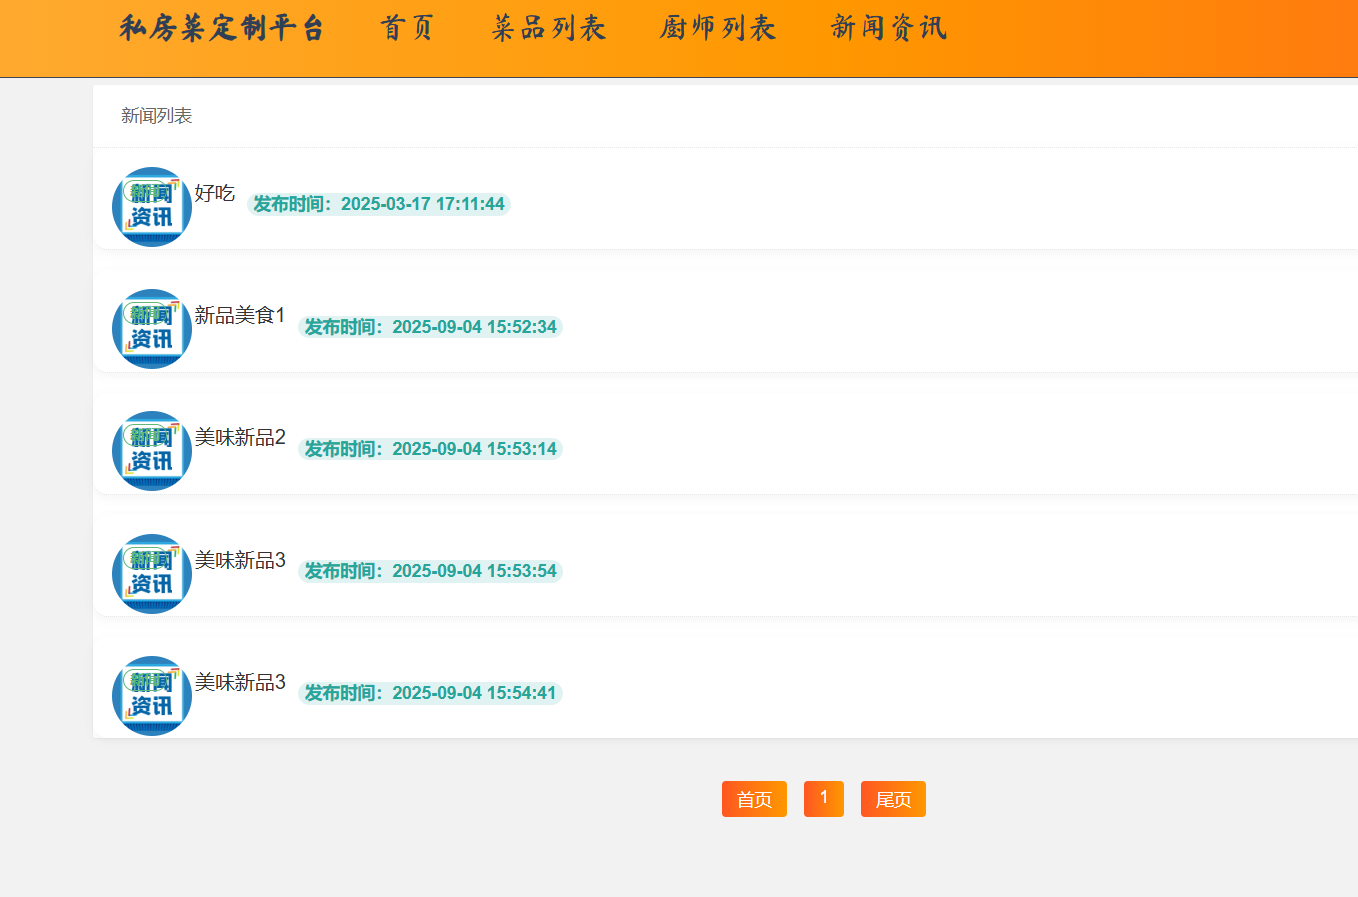Click the 2025-03-17 17:11:44 publish time tag
This screenshot has height=897, width=1358.
pos(379,204)
